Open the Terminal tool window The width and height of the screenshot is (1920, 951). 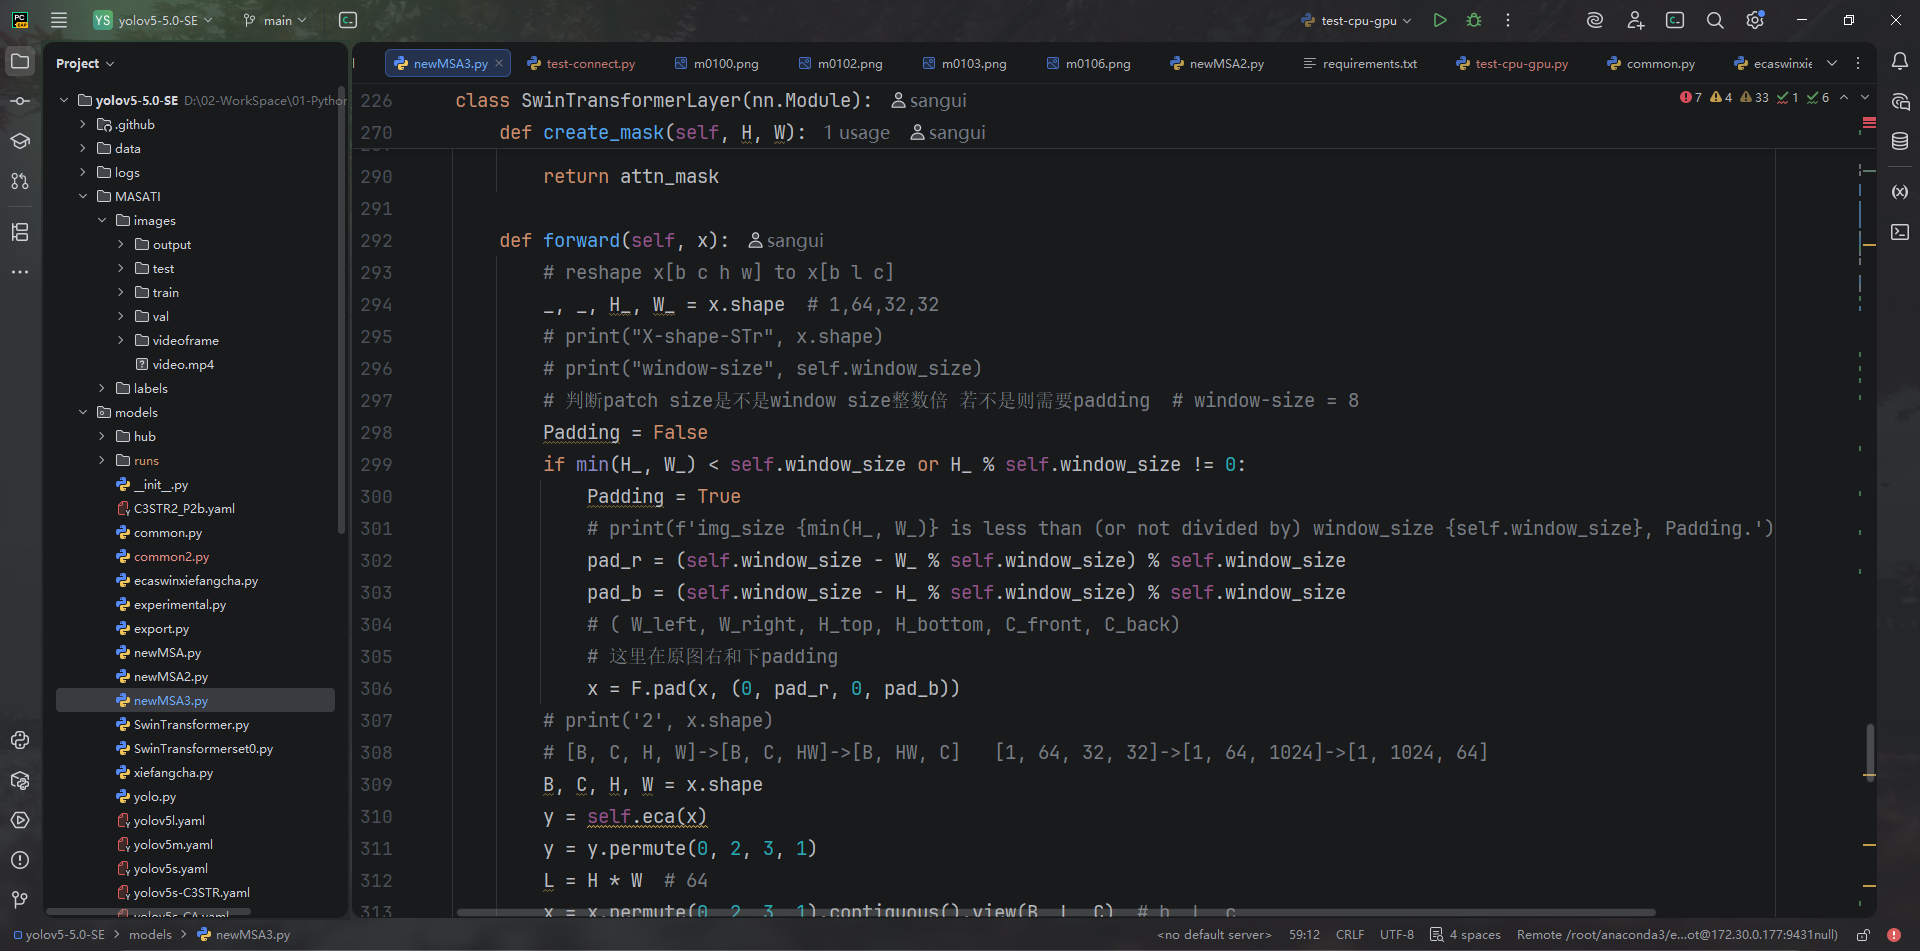click(x=1900, y=232)
